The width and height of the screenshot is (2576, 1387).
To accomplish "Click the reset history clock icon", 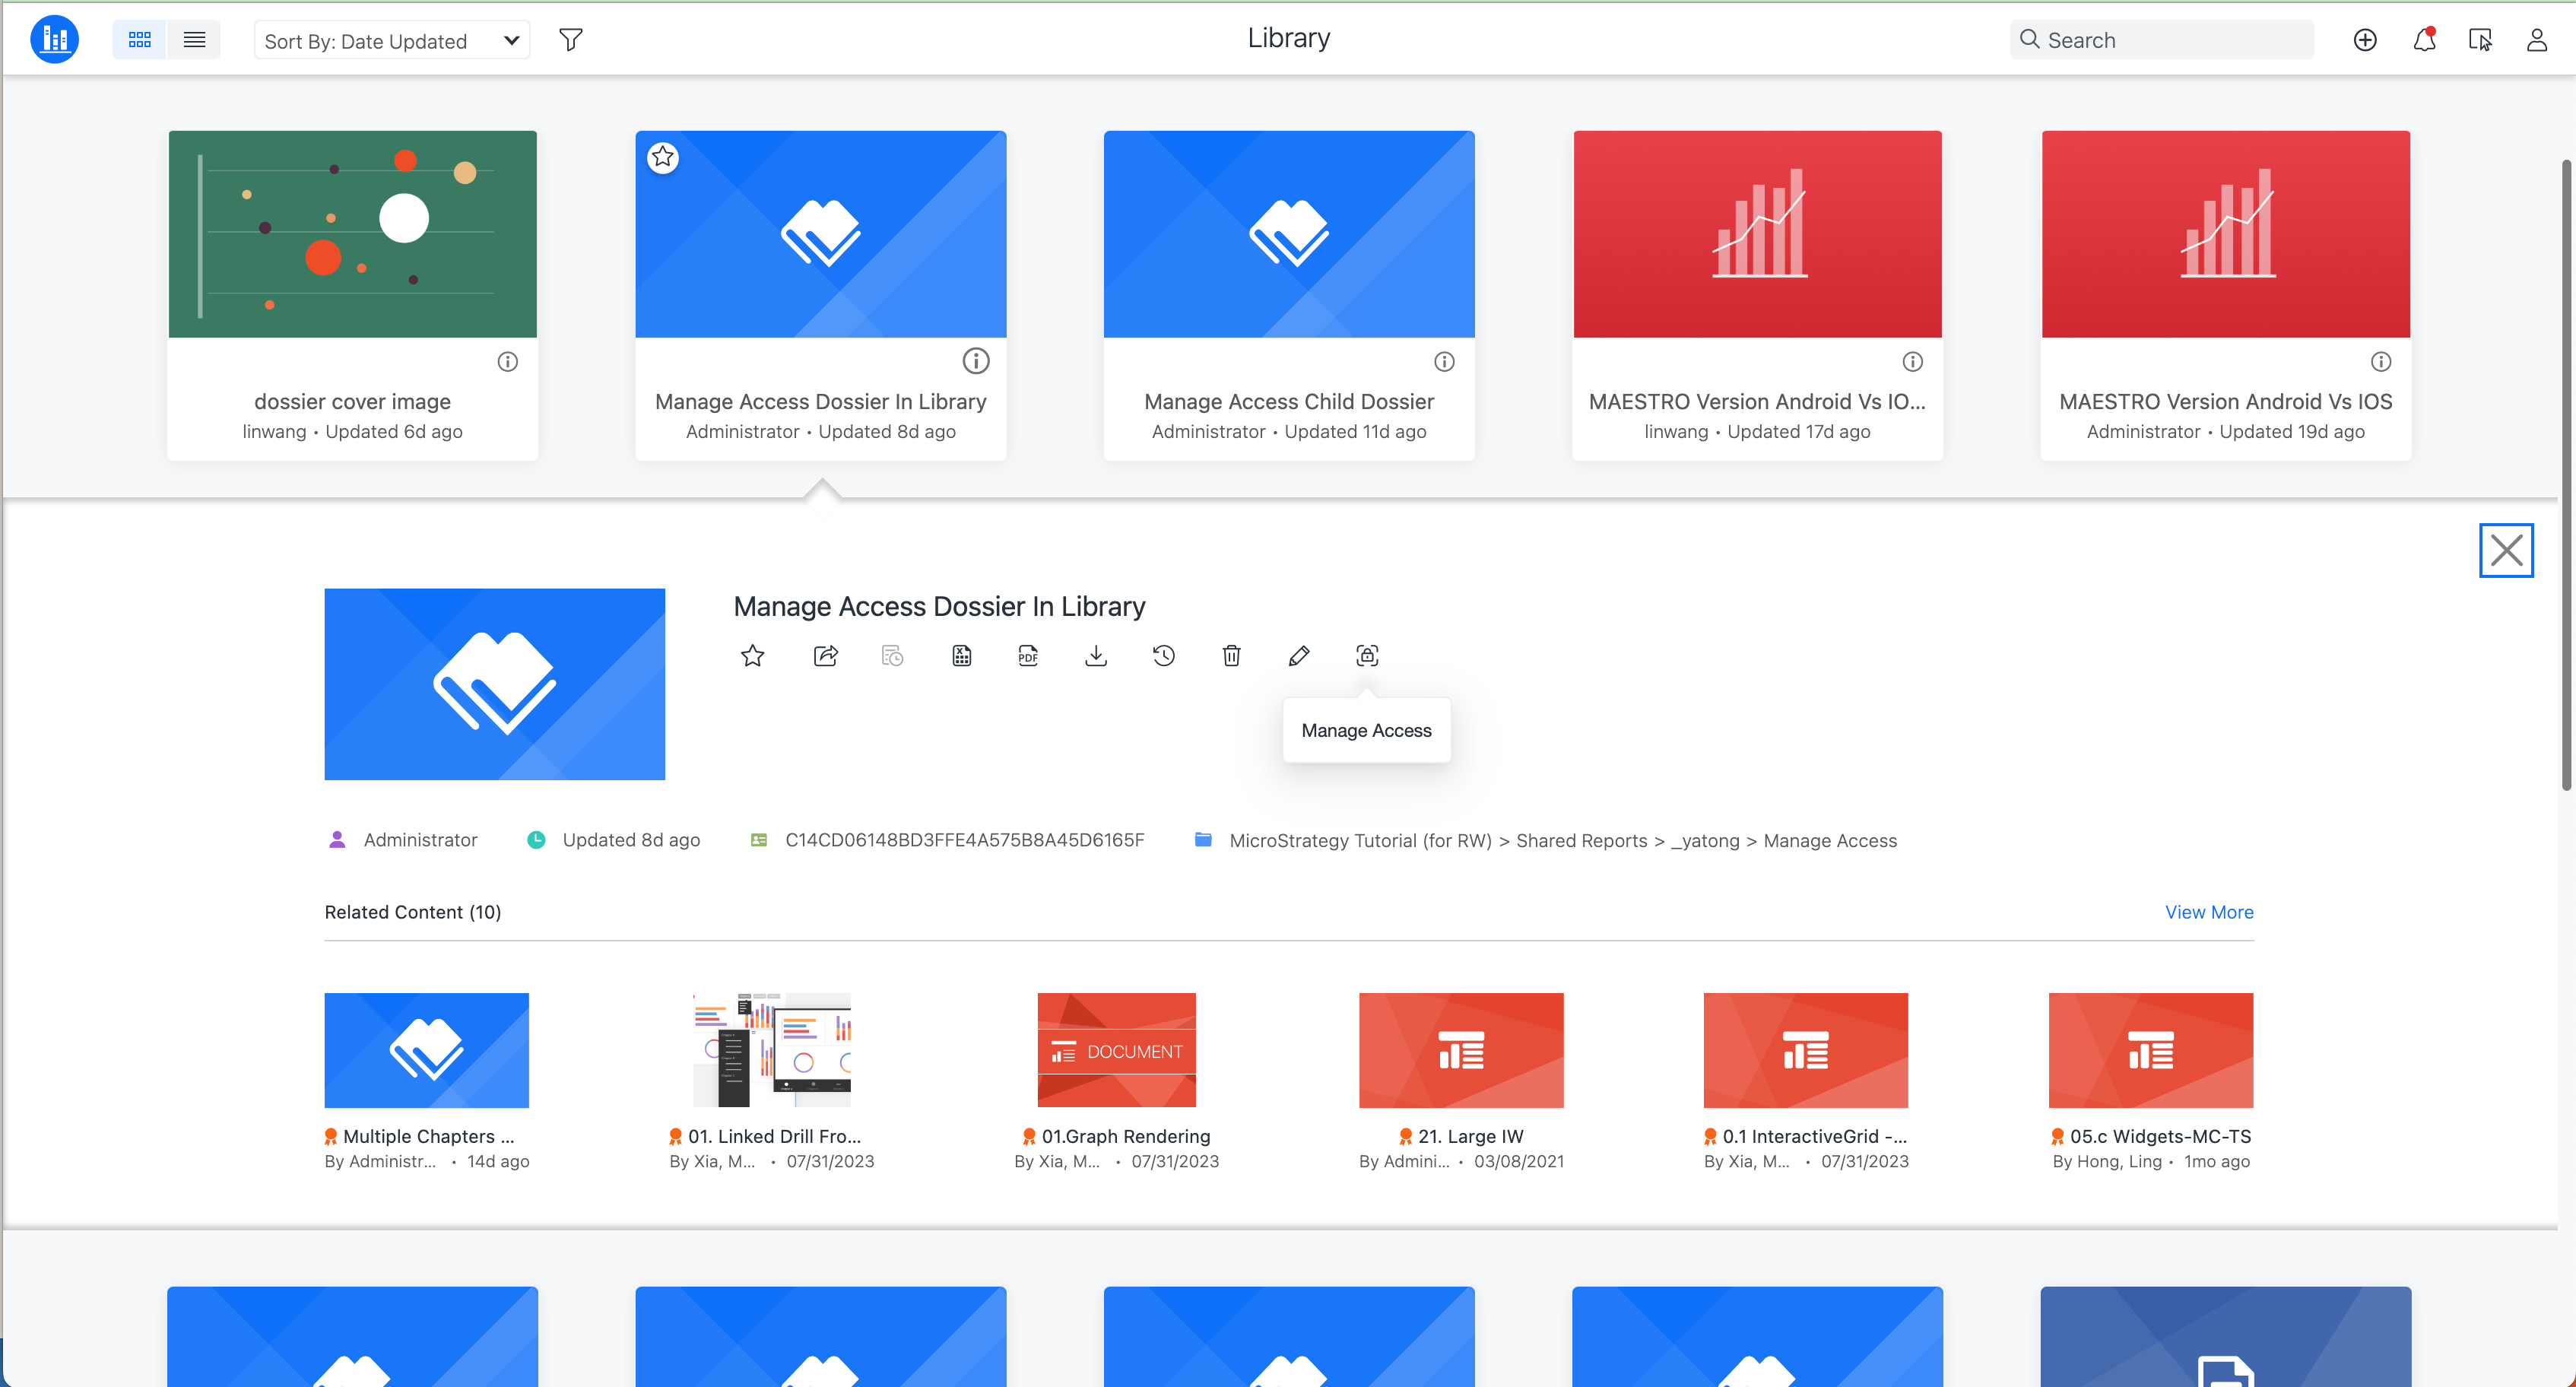I will coord(1163,656).
